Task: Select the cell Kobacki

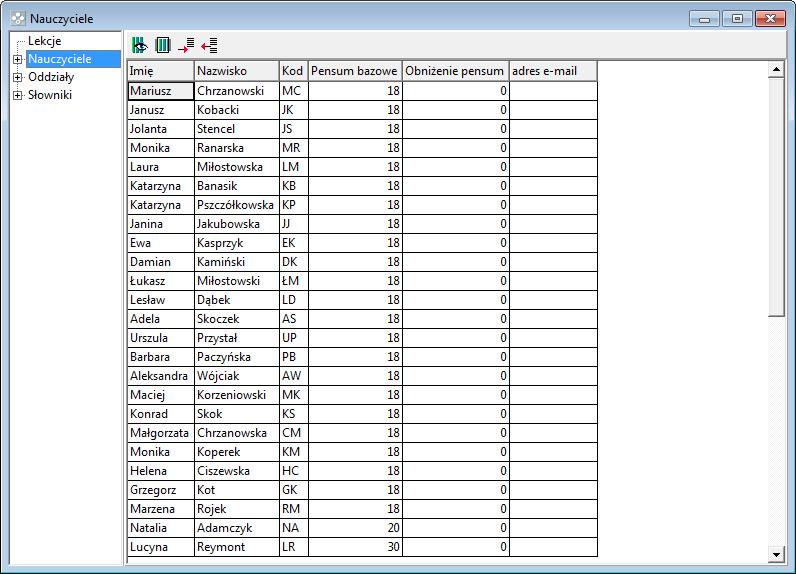Action: pos(237,110)
